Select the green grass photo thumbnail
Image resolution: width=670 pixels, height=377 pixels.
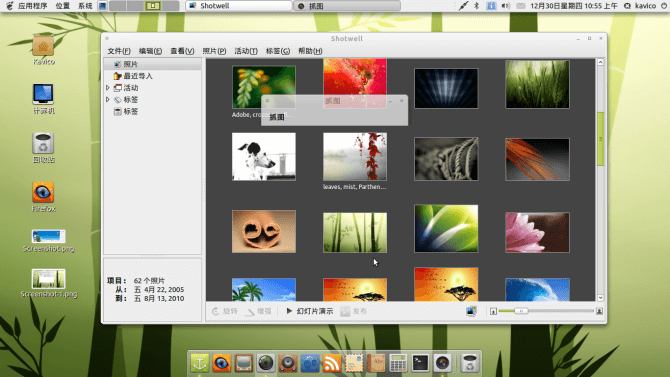[537, 84]
